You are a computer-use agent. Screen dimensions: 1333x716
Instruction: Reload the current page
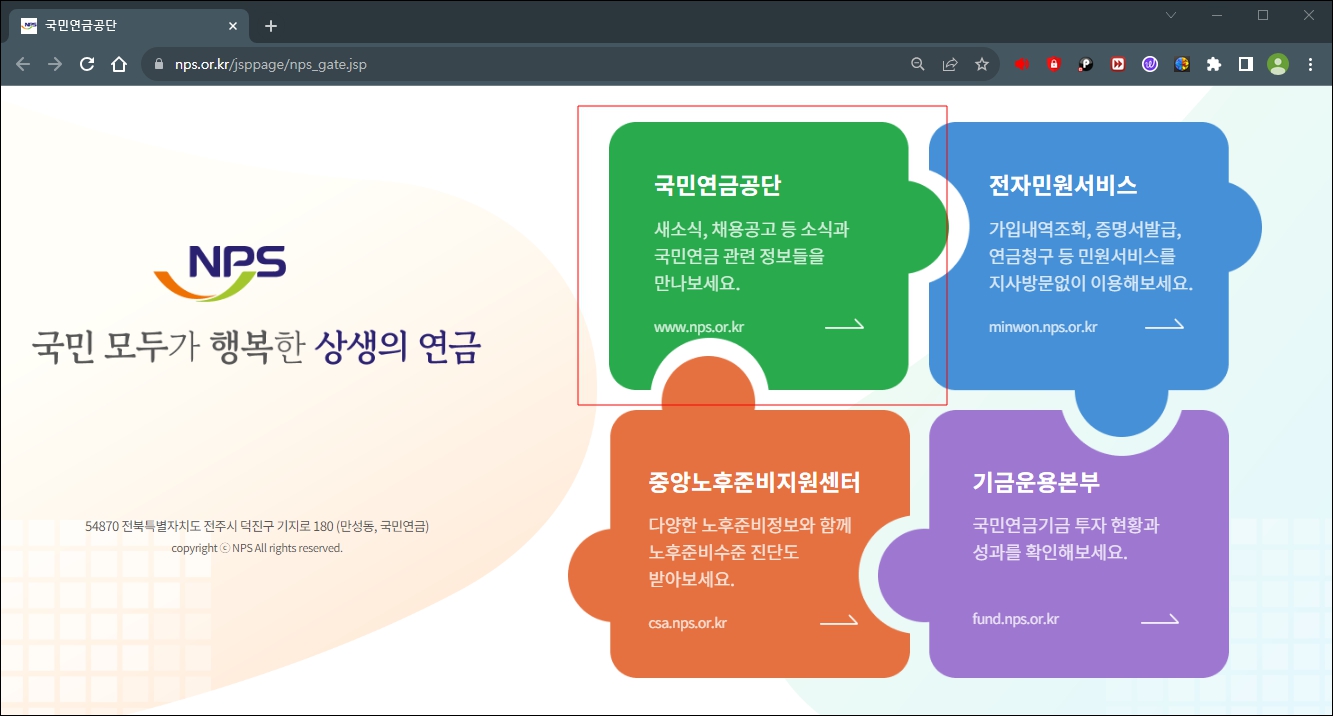tap(87, 64)
